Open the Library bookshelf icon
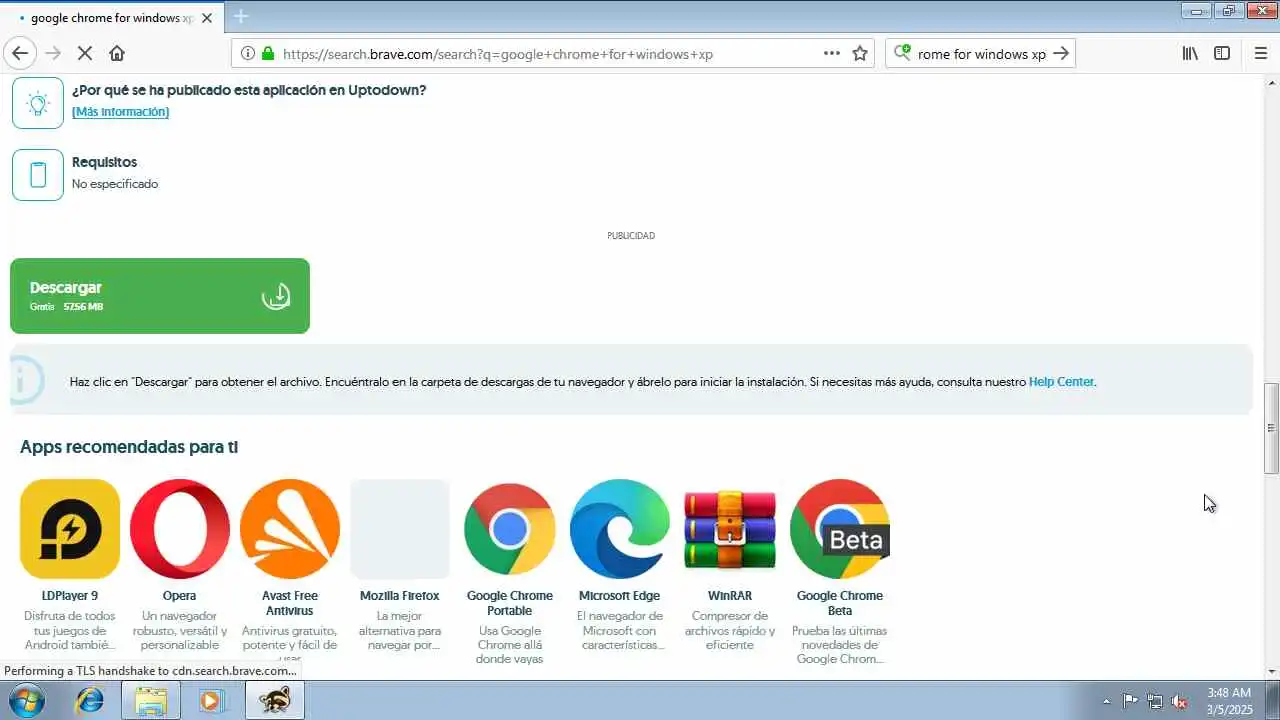The height and width of the screenshot is (720, 1280). point(1190,53)
